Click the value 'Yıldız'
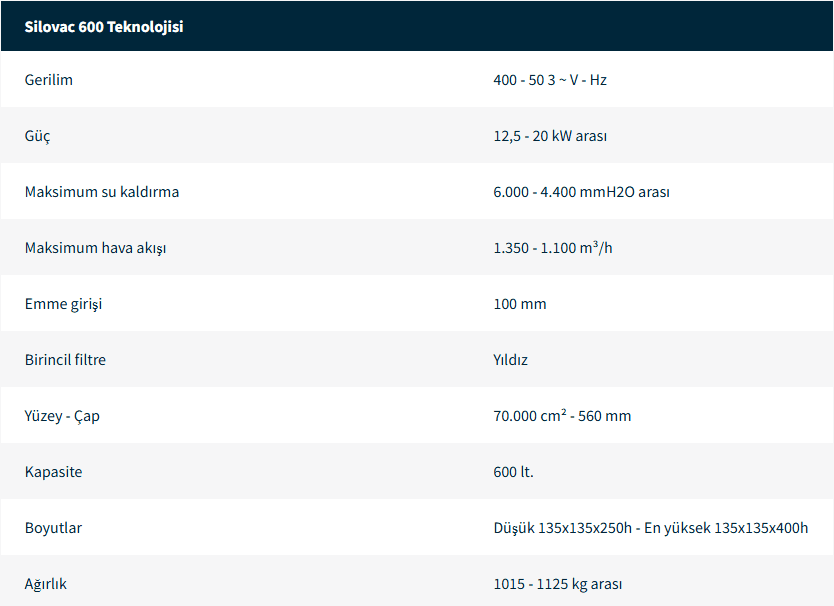 pyautogui.click(x=511, y=360)
